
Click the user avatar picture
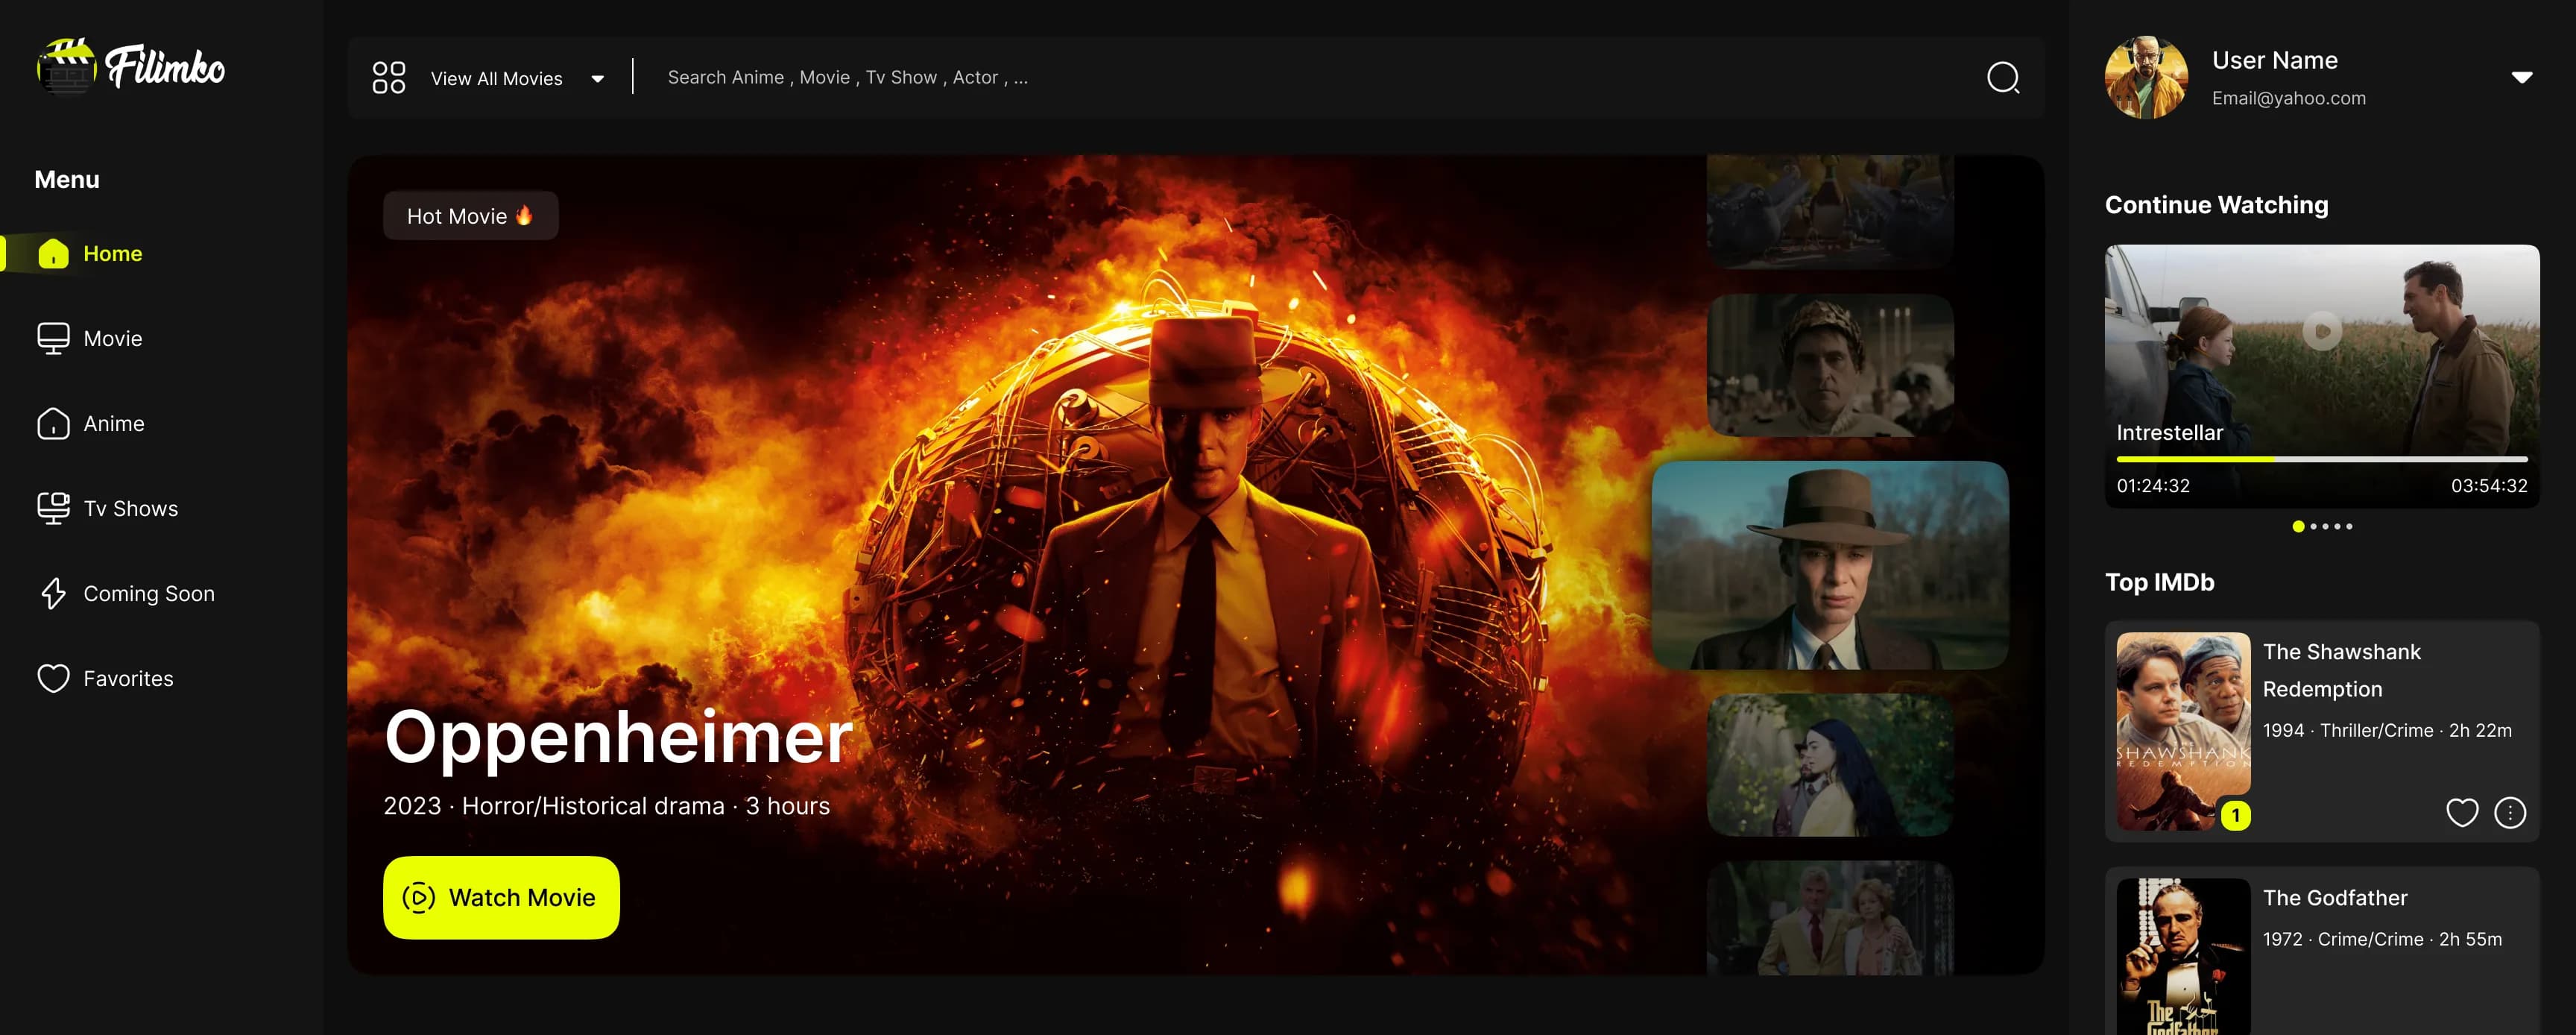[x=2146, y=78]
